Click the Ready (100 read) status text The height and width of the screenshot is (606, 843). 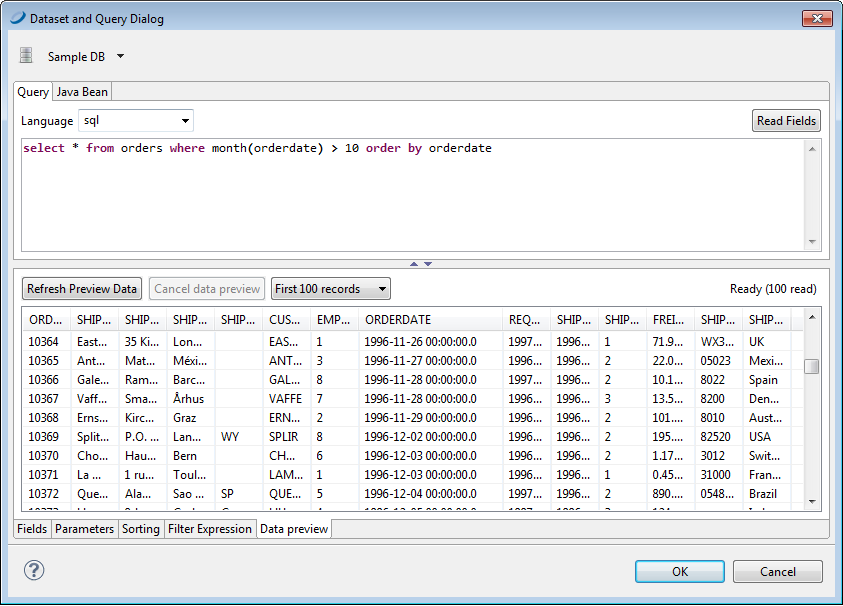click(x=773, y=289)
